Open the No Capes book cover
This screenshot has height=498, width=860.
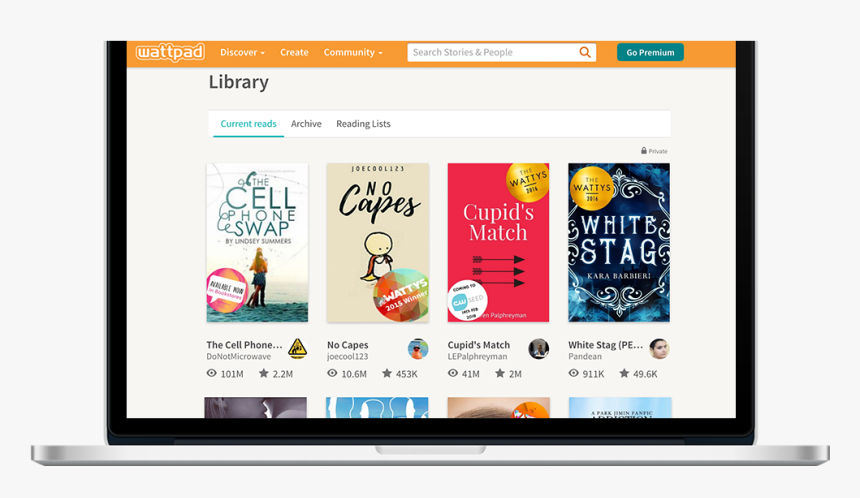(378, 242)
